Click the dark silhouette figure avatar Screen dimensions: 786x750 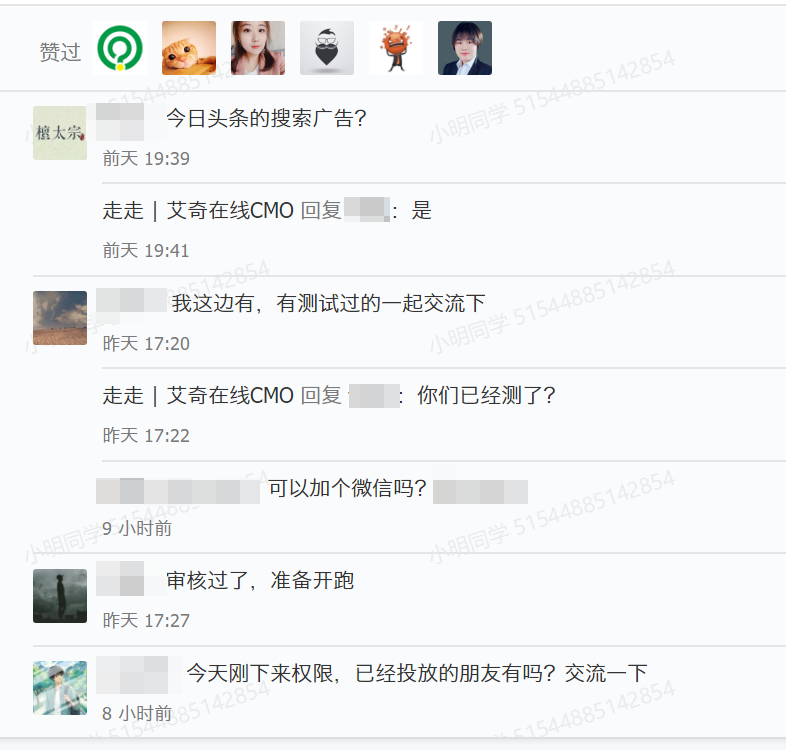(x=60, y=596)
